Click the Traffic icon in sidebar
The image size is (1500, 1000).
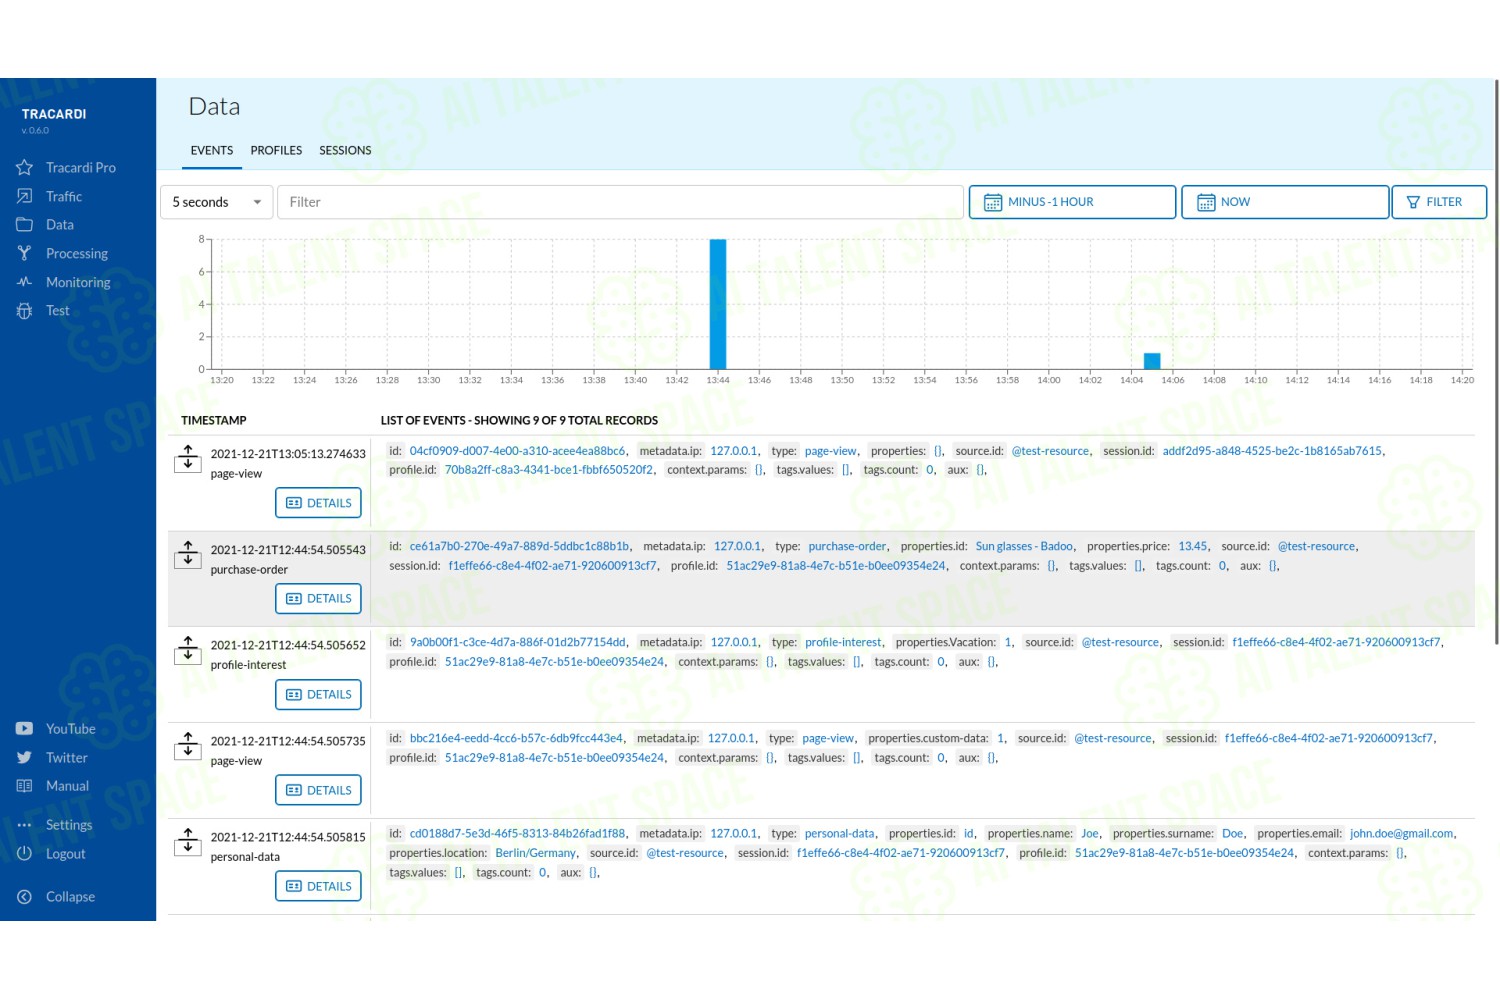25,196
